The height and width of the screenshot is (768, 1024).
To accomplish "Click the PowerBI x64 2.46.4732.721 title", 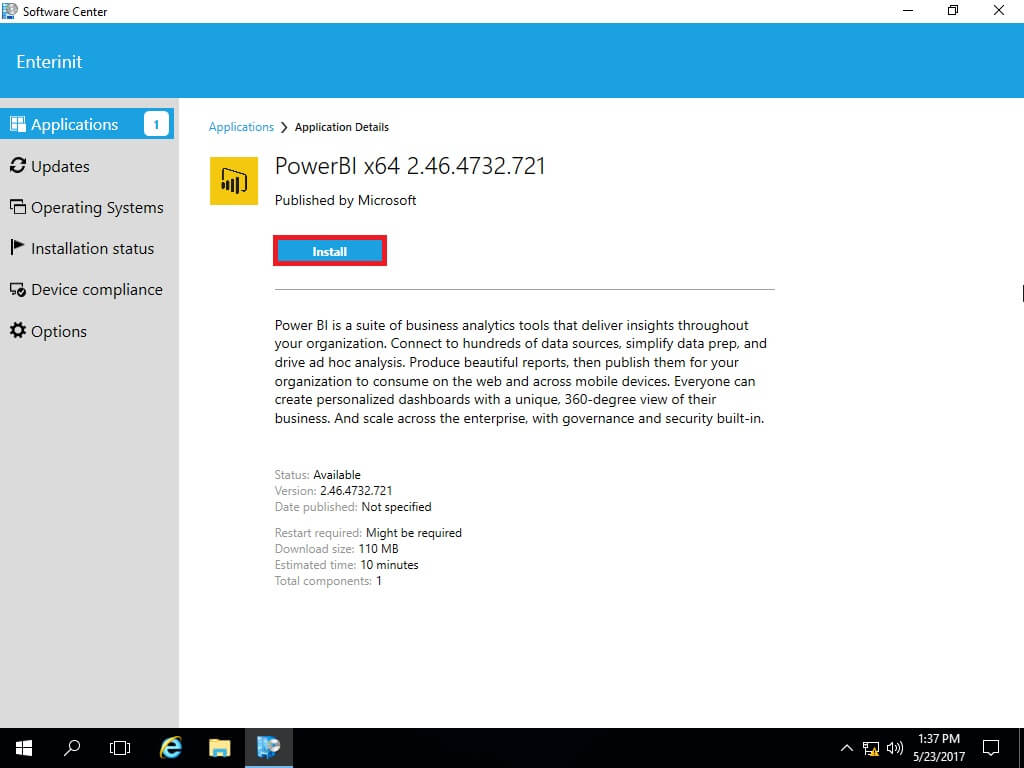I will coord(410,166).
